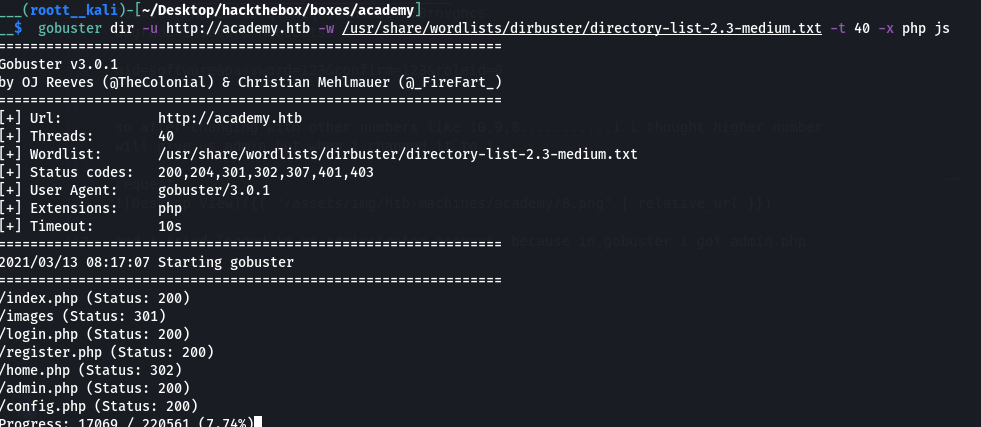Screen dimensions: 981x427
Task: Click the gobuster command name at the prompt
Action: pos(74,28)
